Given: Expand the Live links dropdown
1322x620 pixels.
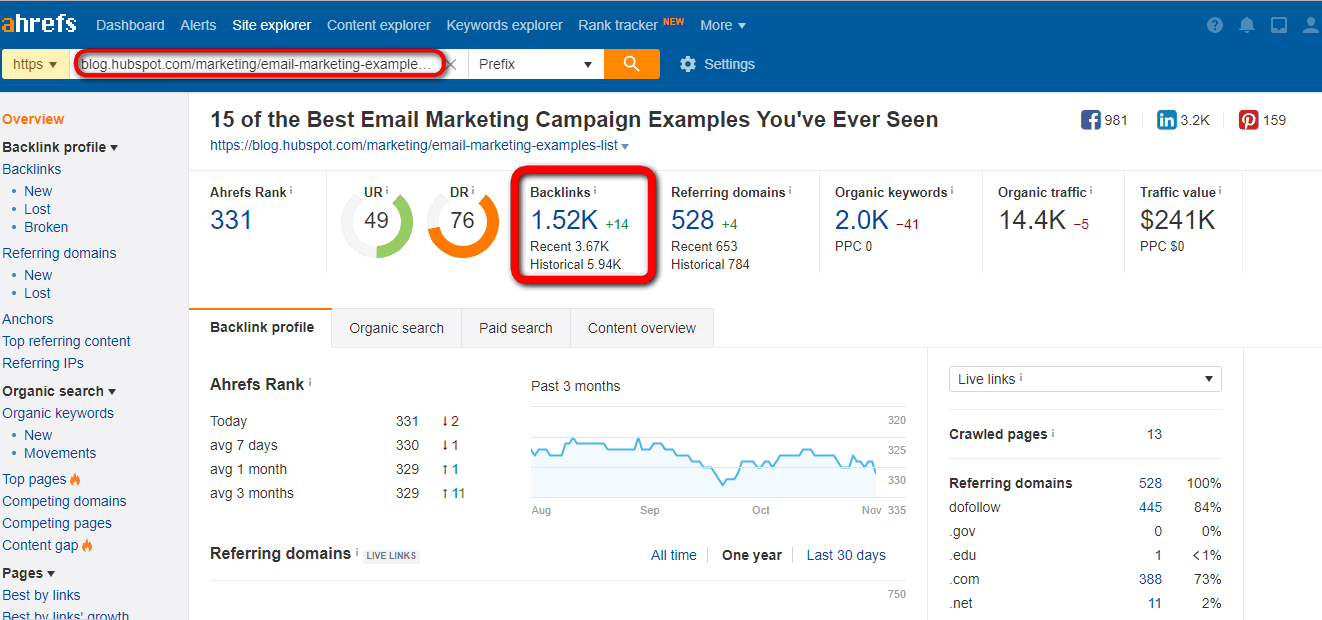Looking at the screenshot, I should [1085, 379].
